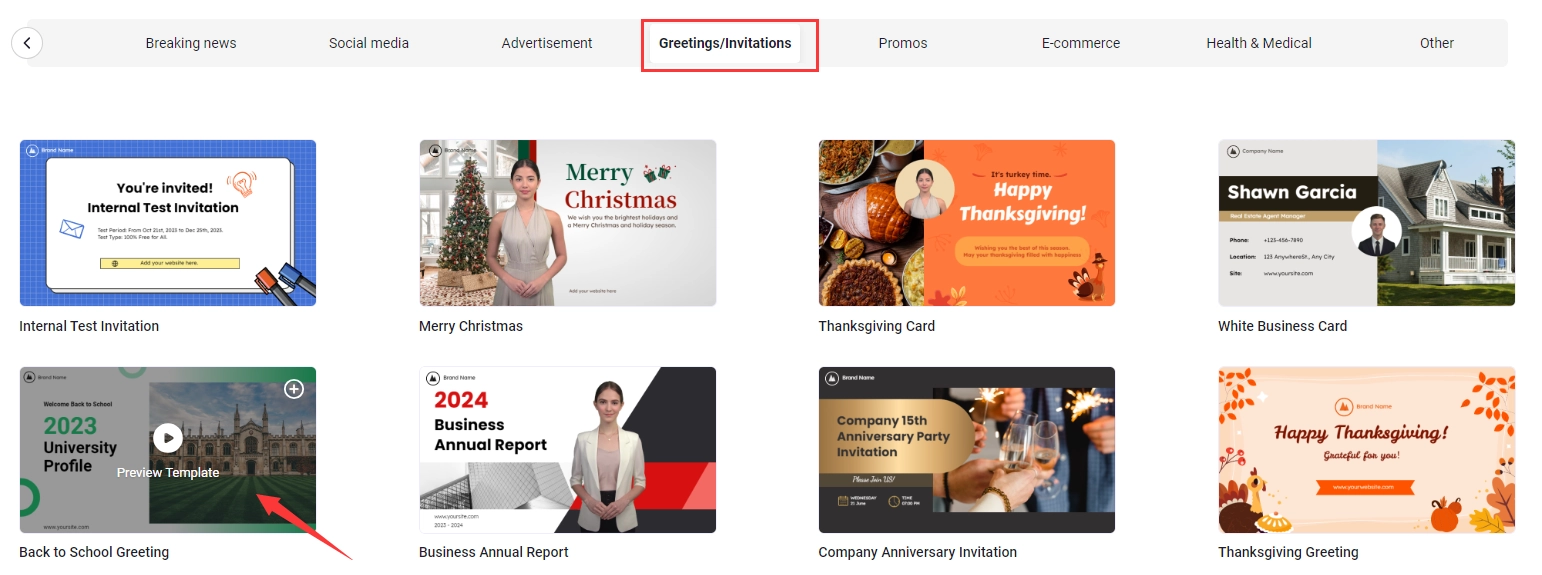Switch to the Social media tab
Screen dimensions: 1542x575
(369, 43)
